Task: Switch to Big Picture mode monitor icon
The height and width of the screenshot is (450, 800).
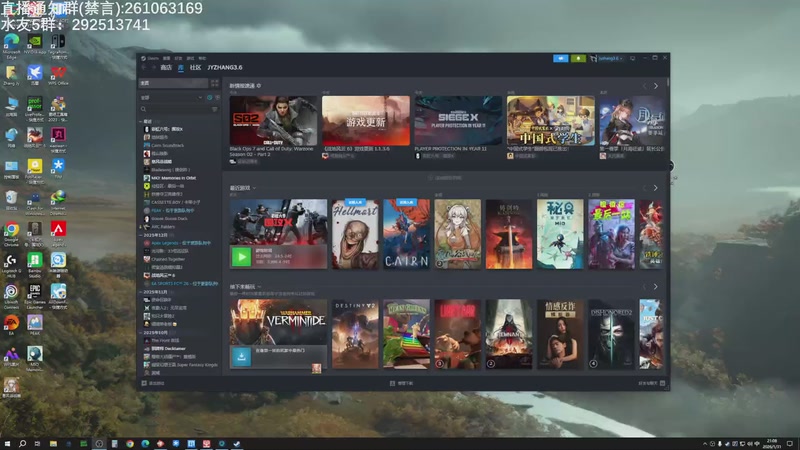Action: 633,58
